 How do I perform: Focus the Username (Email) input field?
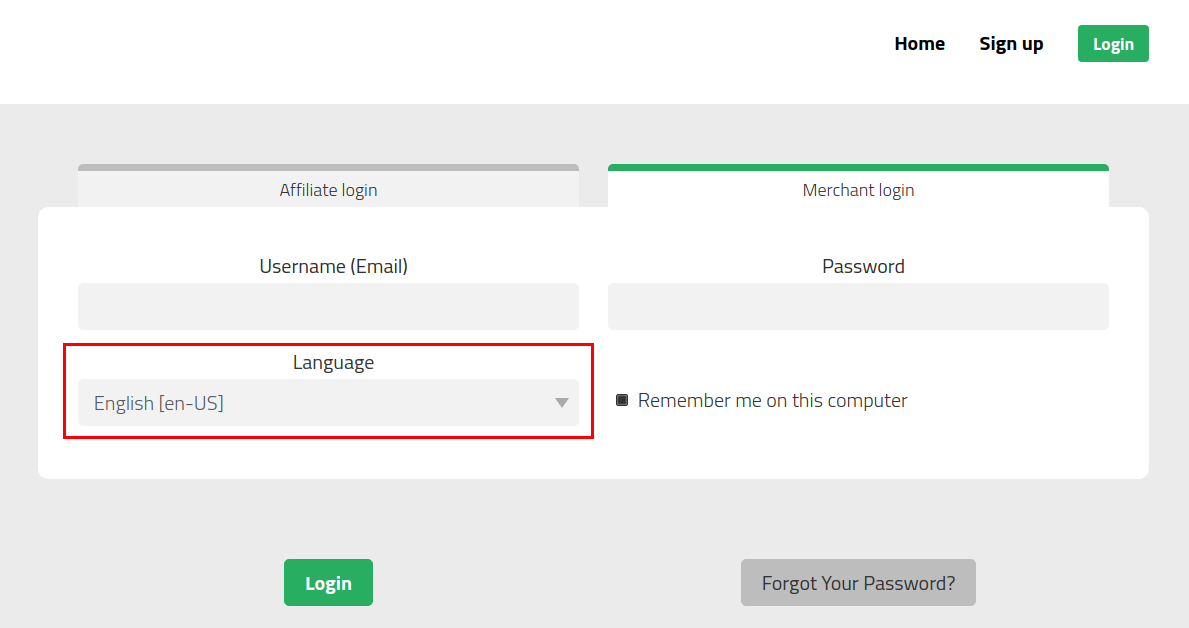click(x=328, y=306)
